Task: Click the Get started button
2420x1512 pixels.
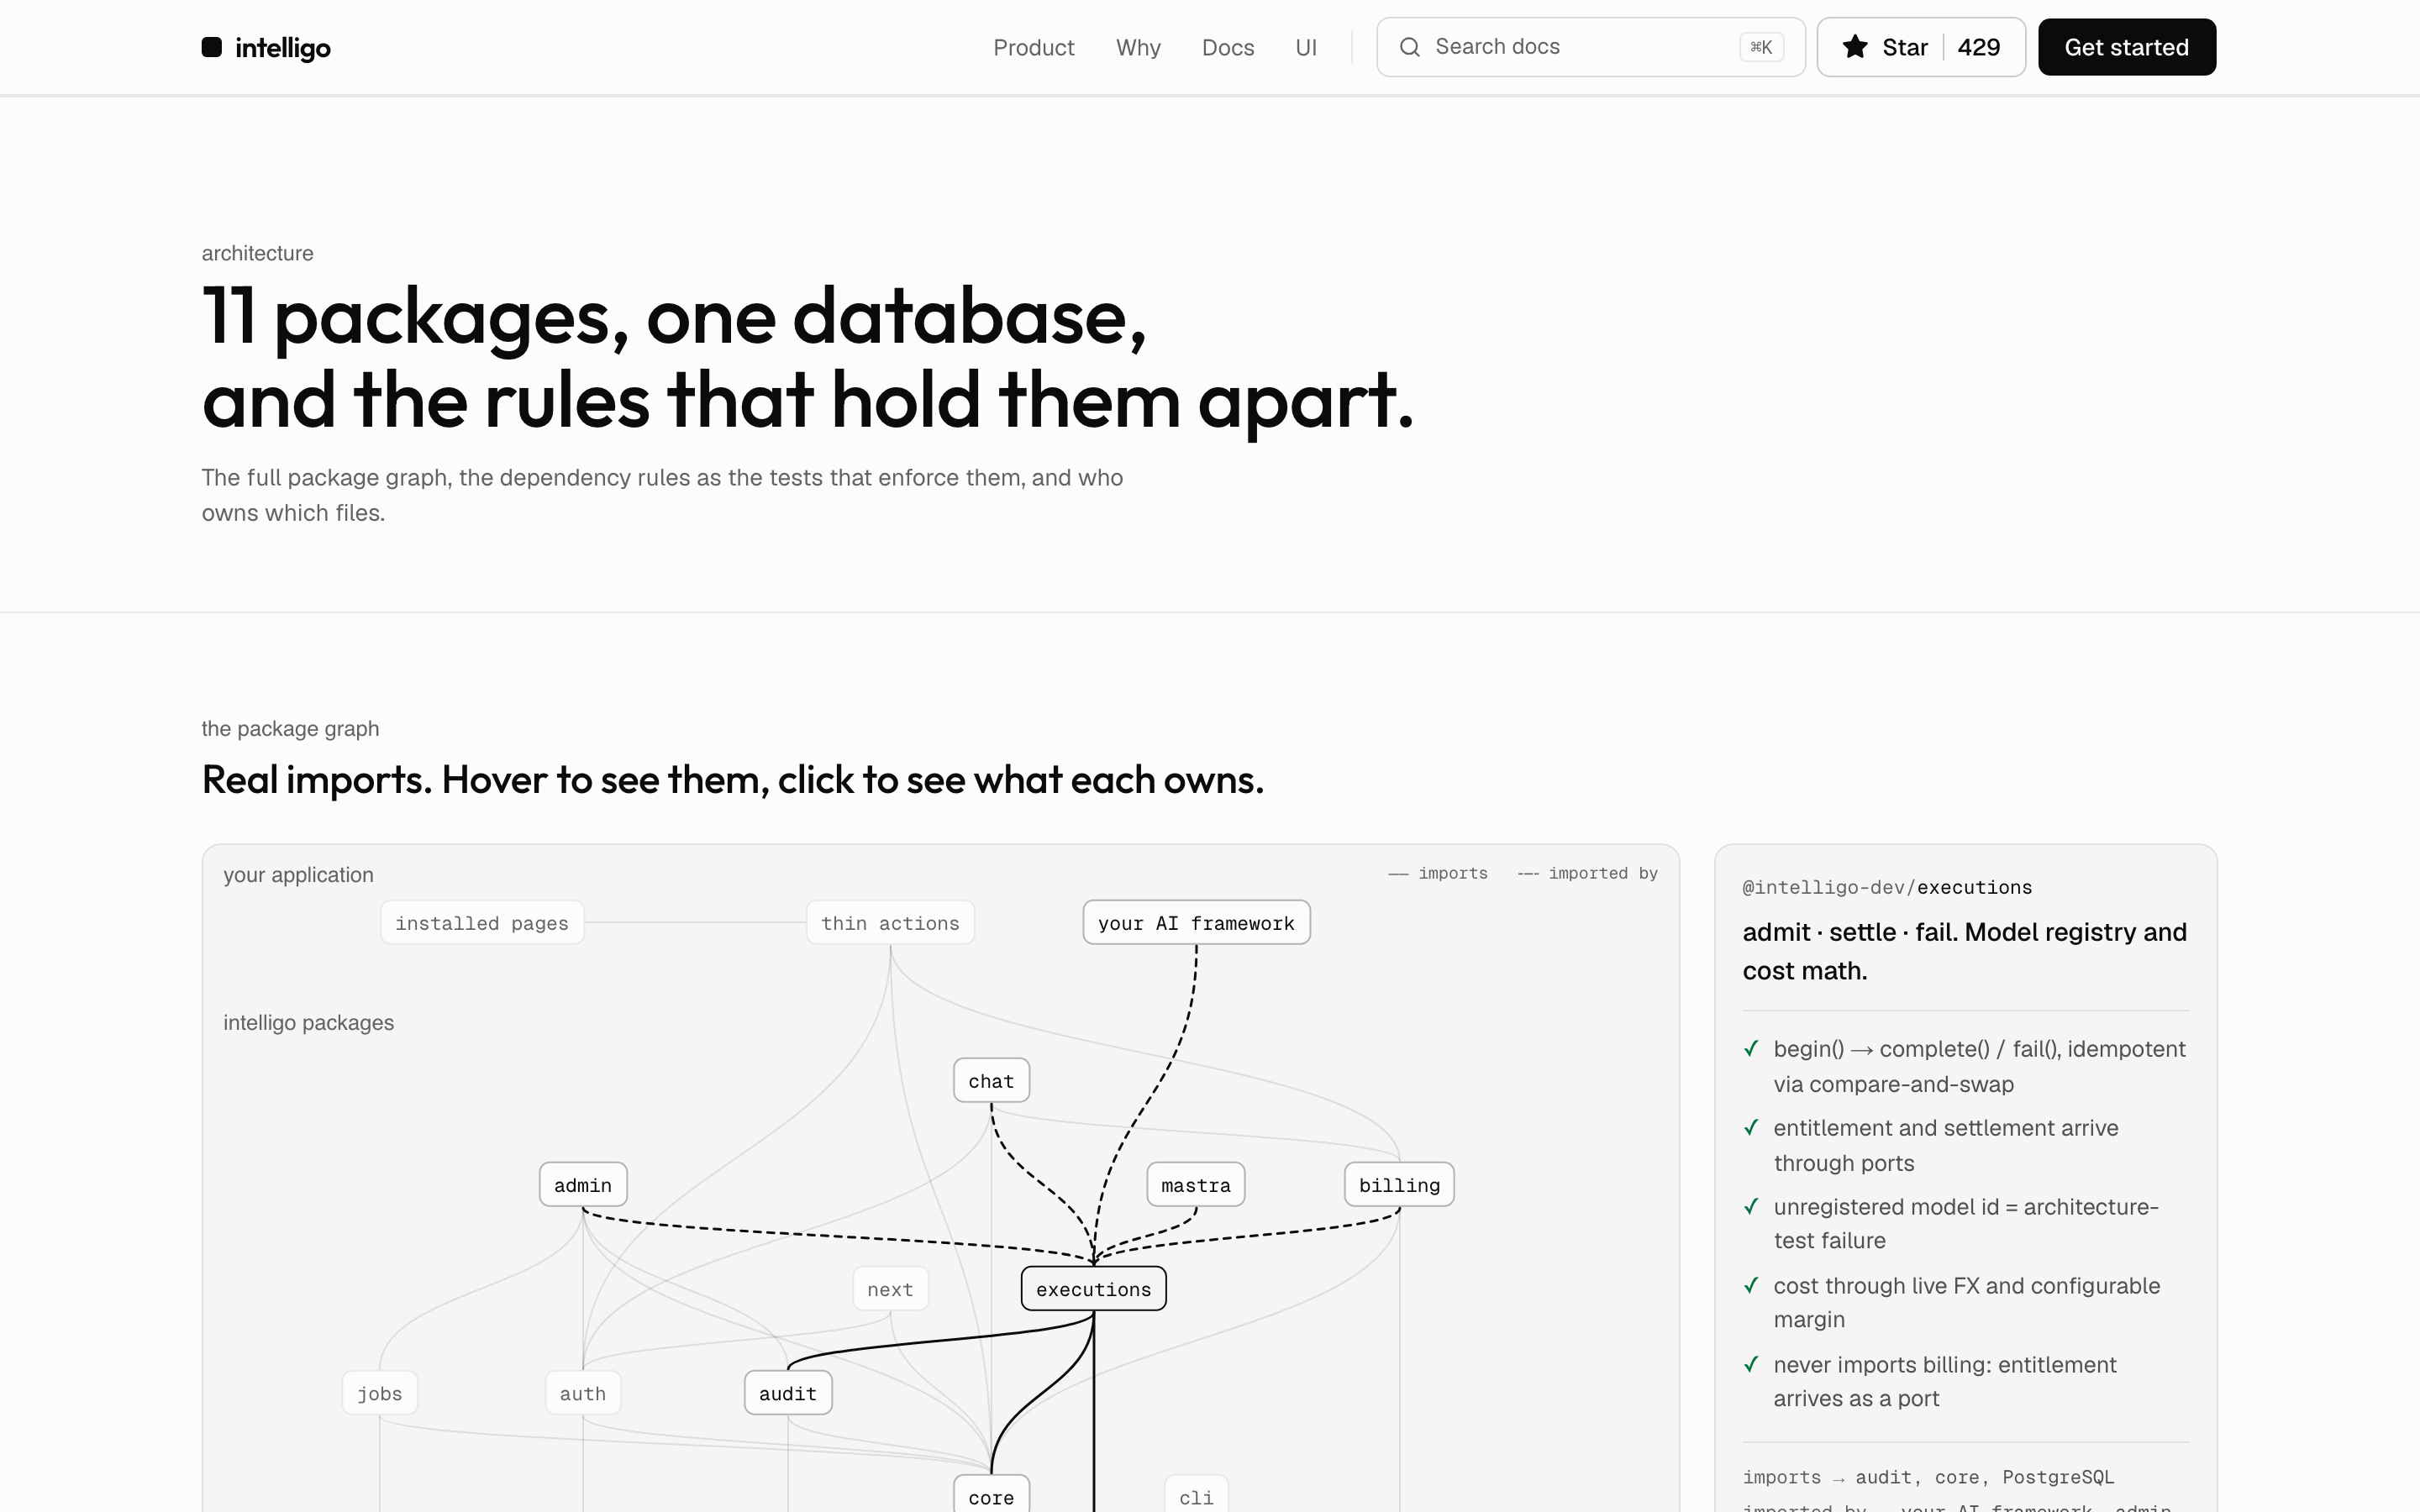Action: (x=2126, y=47)
